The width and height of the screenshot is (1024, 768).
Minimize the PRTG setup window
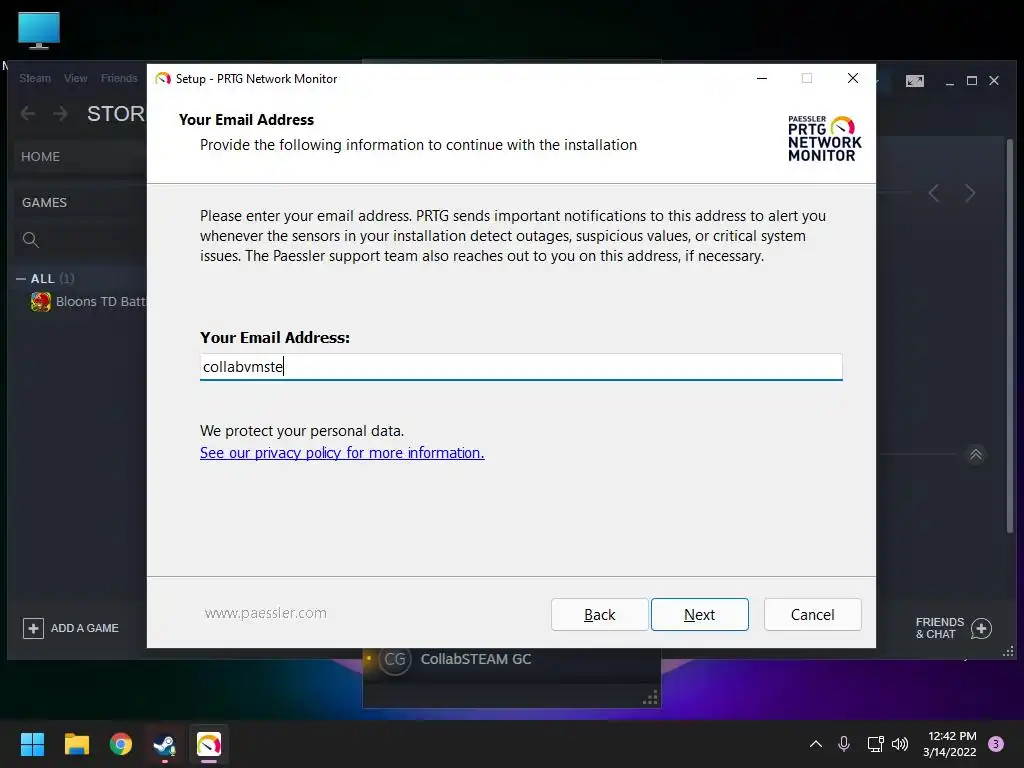[761, 78]
